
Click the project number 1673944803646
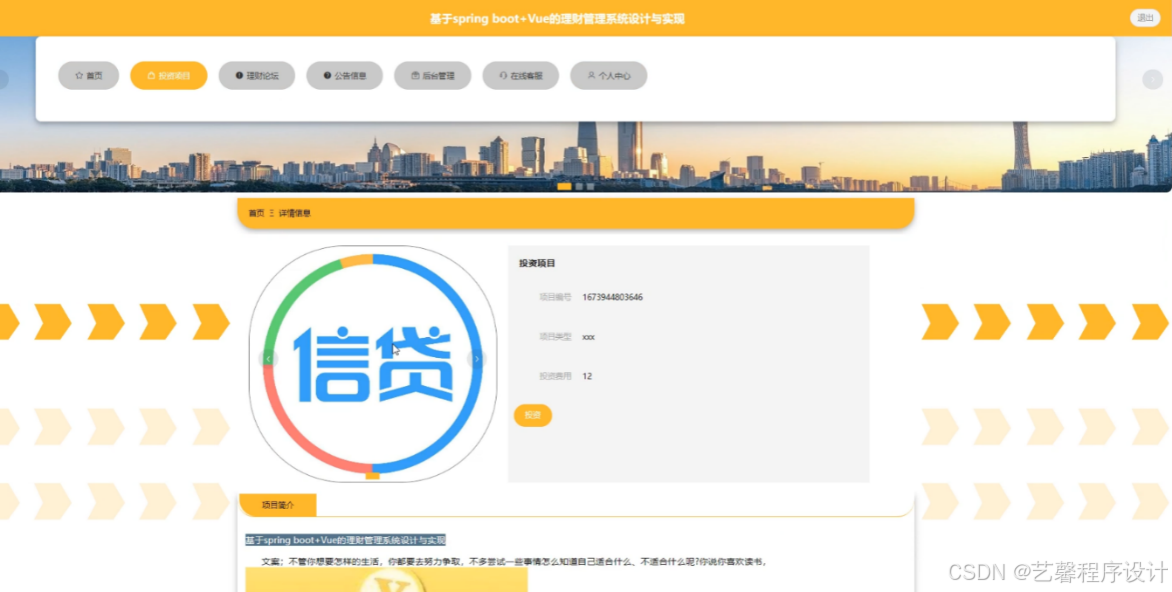[x=612, y=297]
